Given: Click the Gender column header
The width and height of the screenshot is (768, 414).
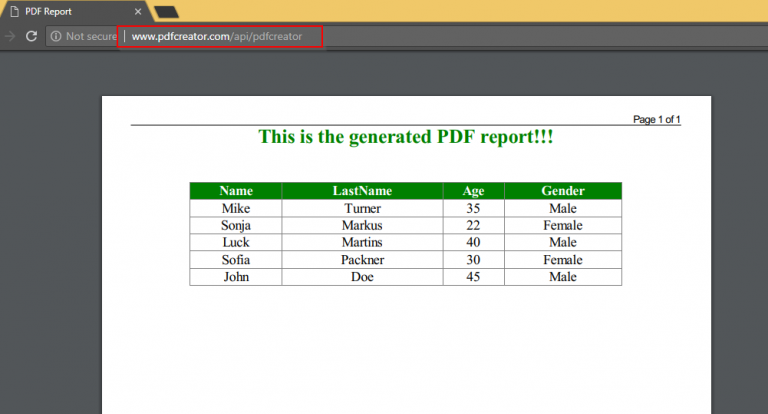Looking at the screenshot, I should point(563,191).
